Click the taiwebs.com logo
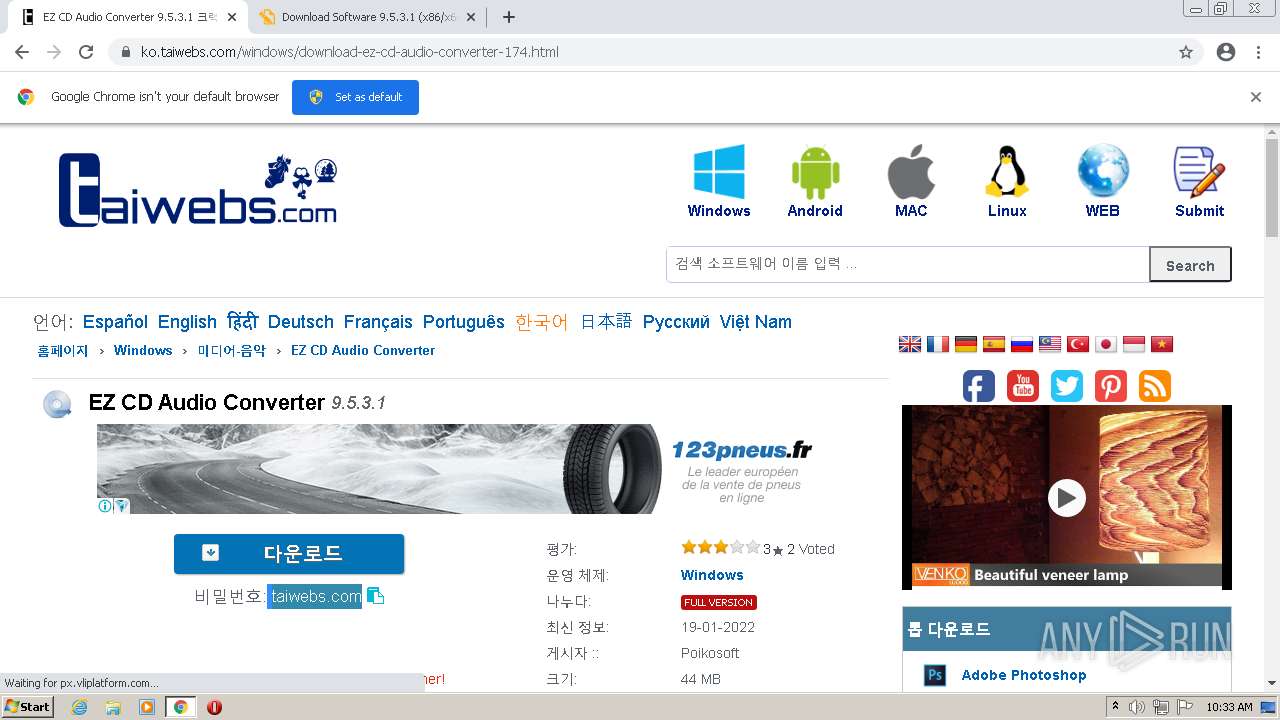The height and width of the screenshot is (720, 1280). [x=198, y=189]
